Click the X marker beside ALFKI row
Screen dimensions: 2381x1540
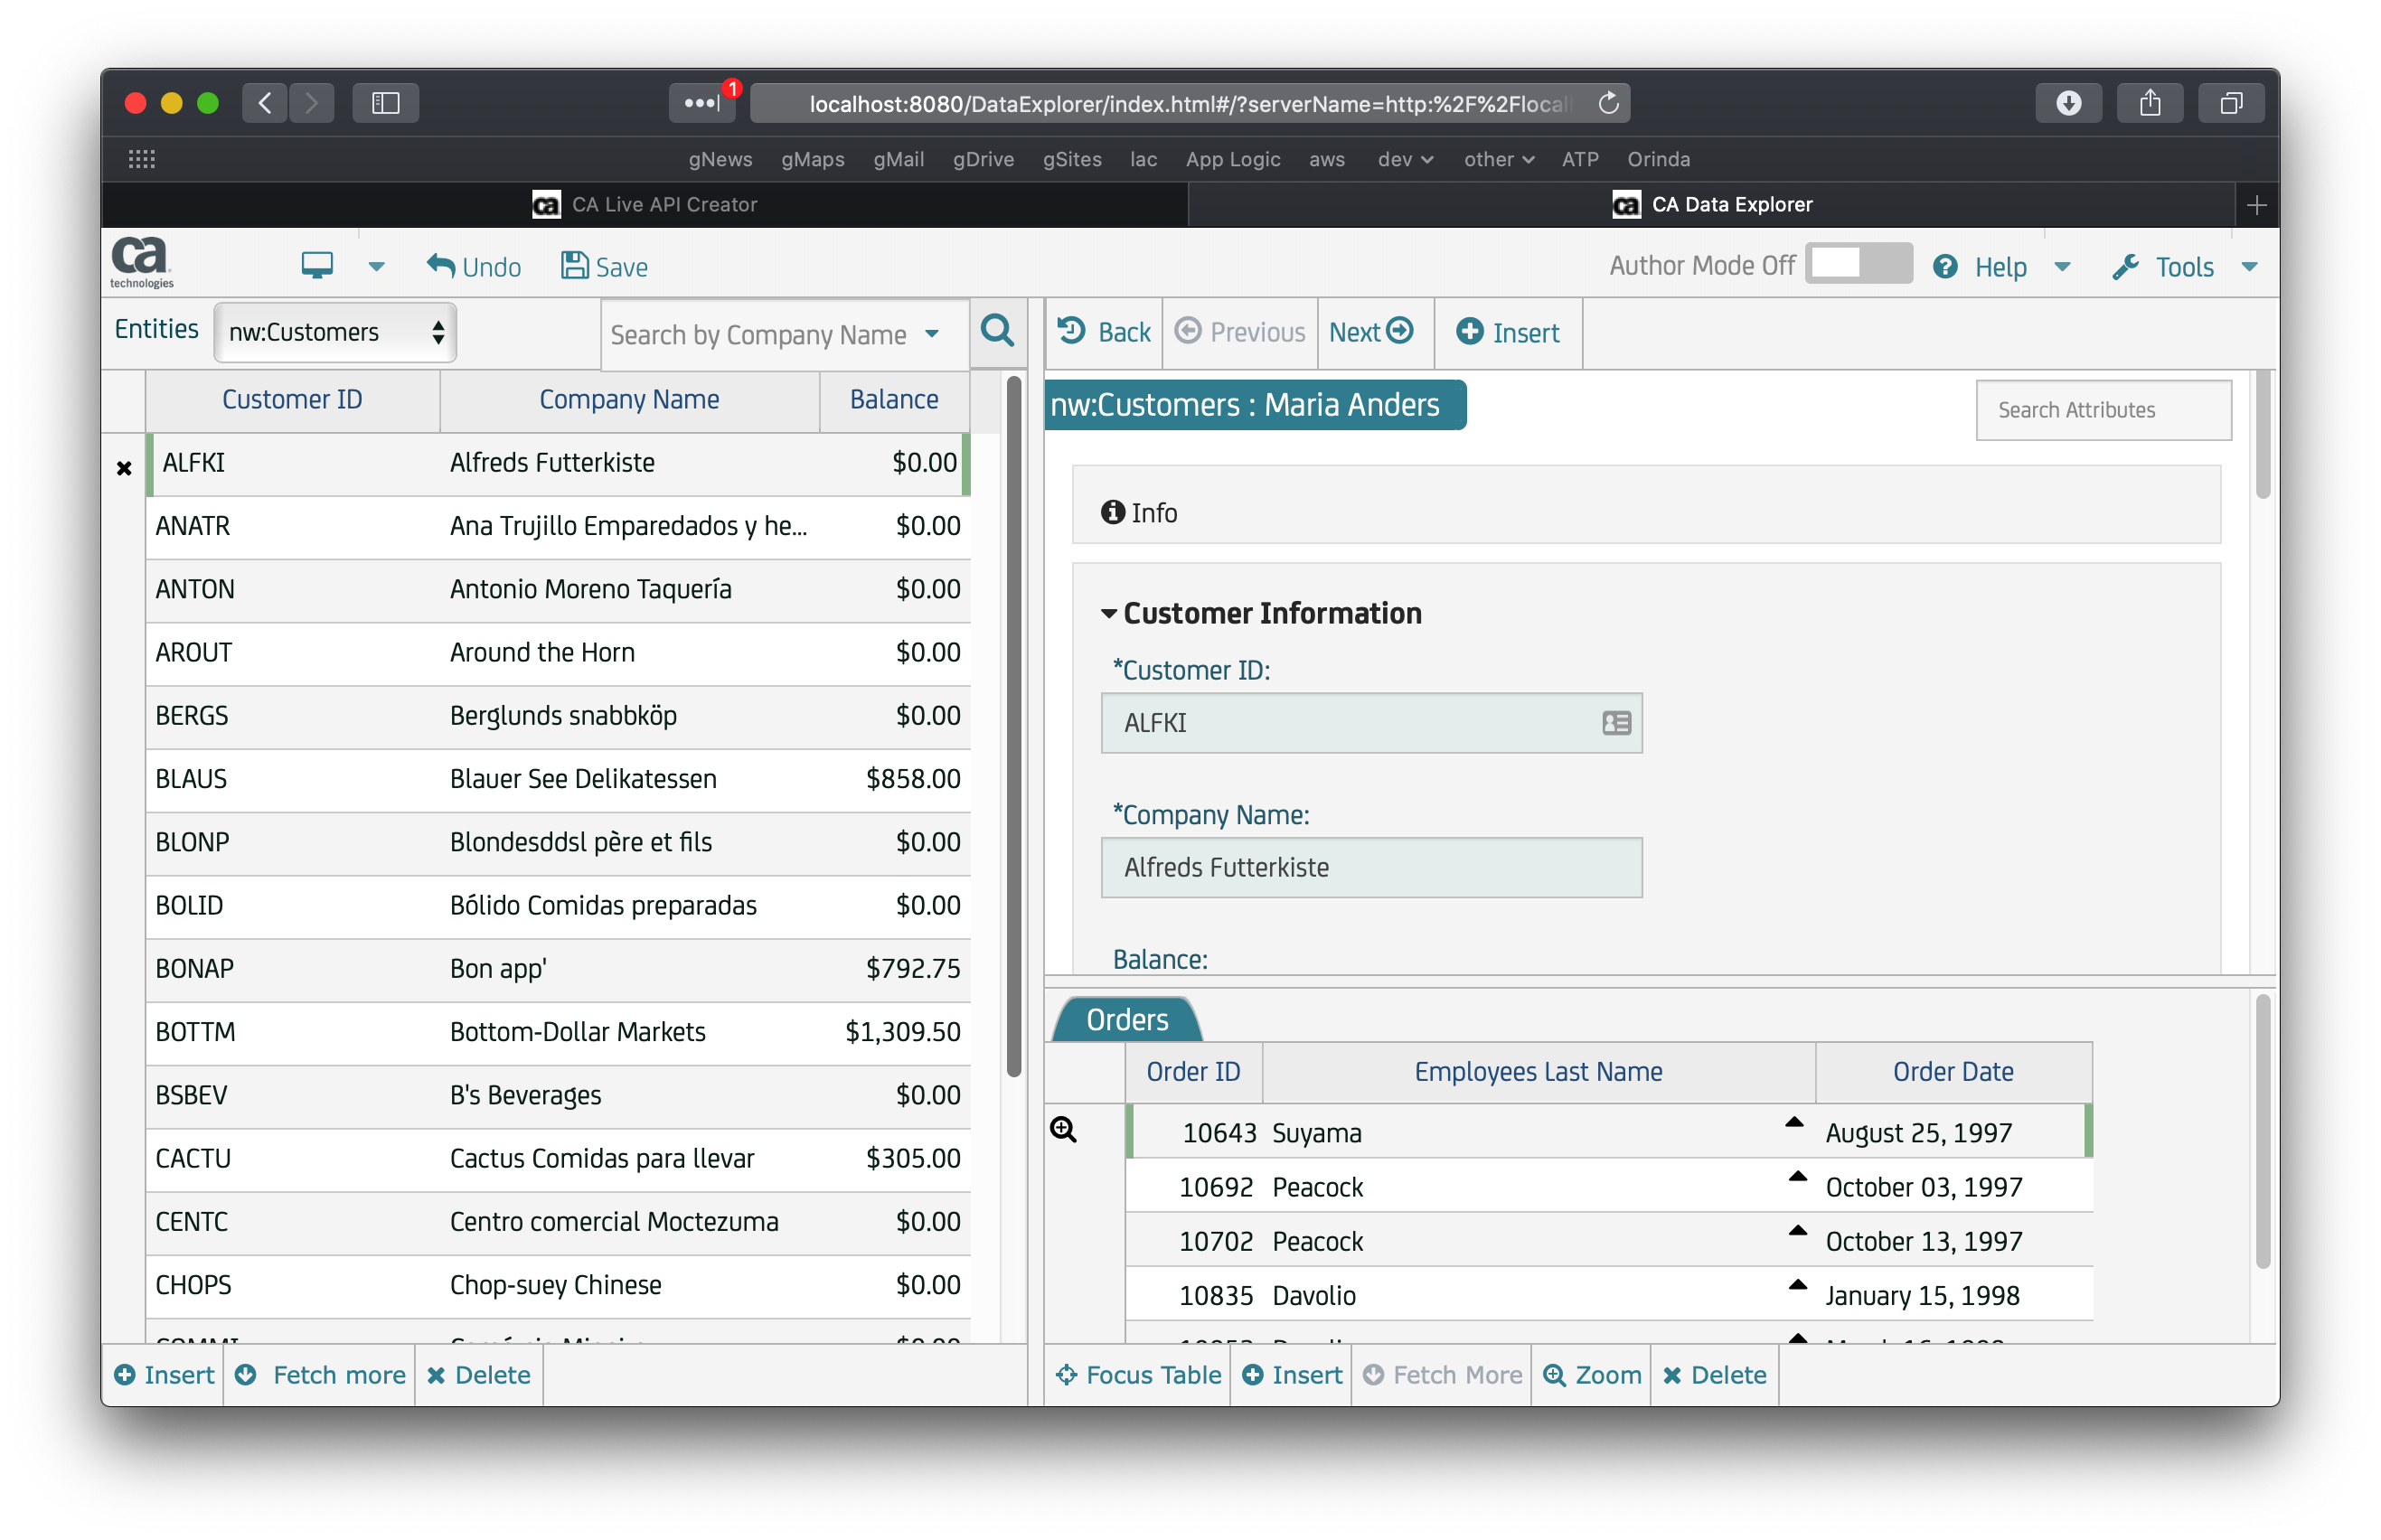[x=124, y=468]
